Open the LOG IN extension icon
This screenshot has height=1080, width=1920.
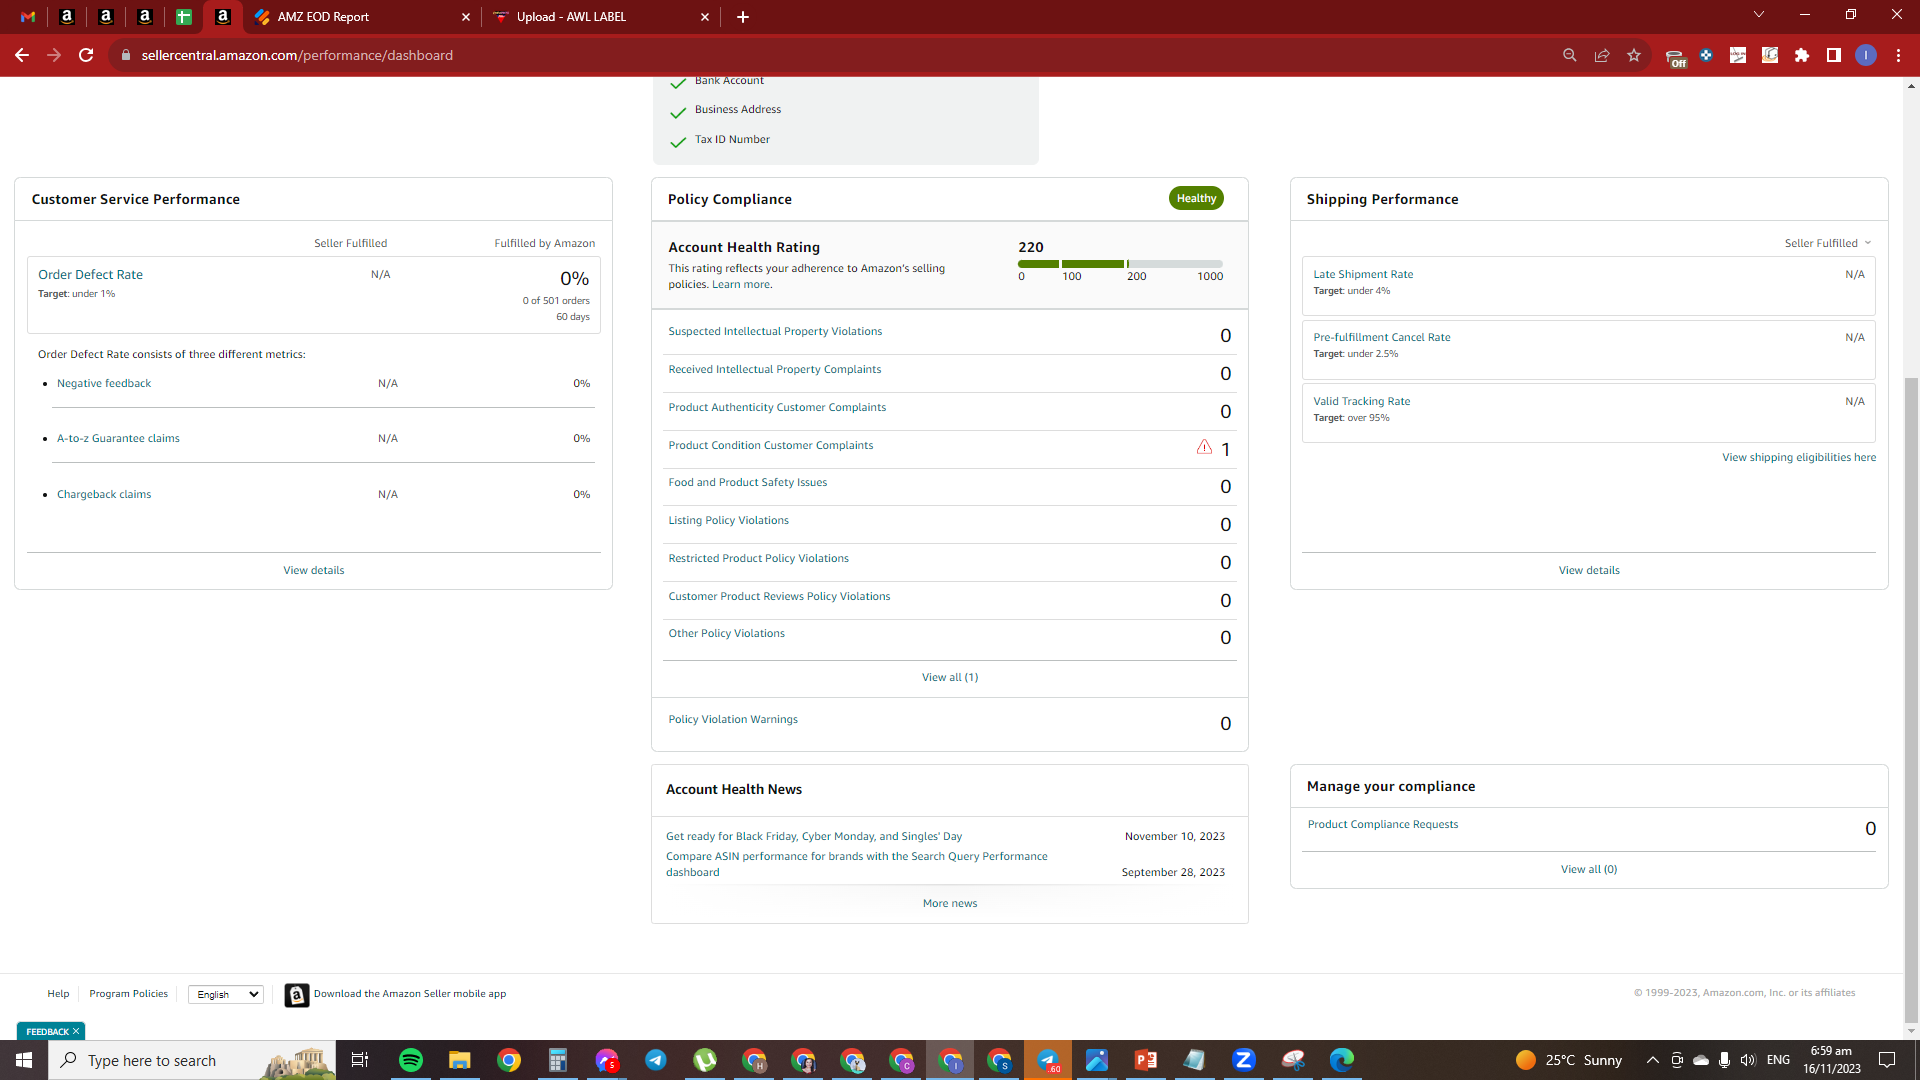coord(1738,55)
